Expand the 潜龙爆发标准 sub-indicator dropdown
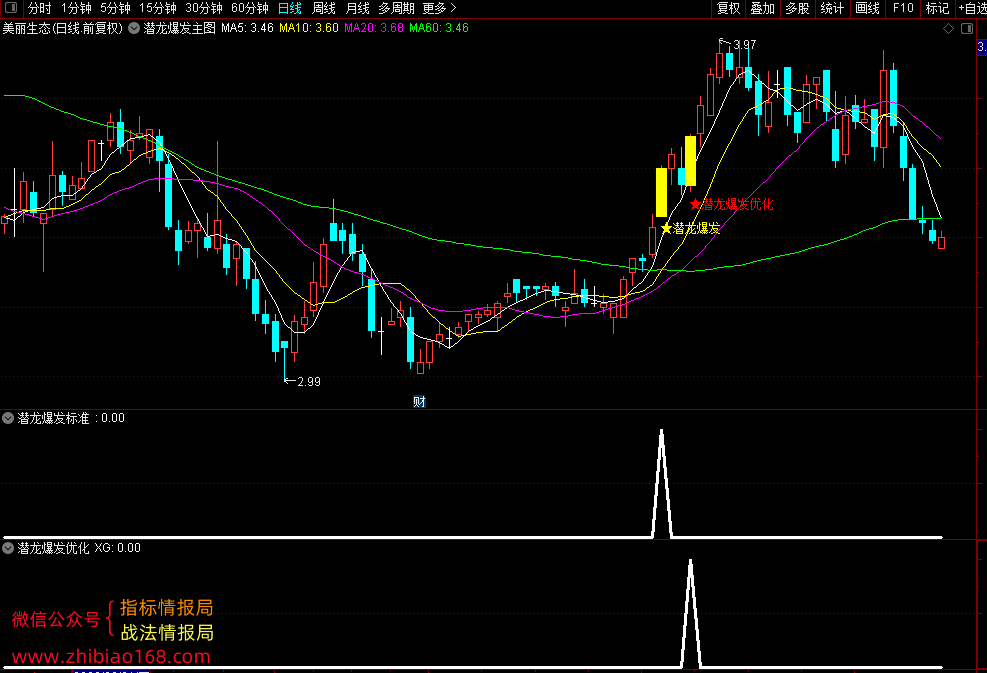The image size is (987, 673). tap(8, 418)
